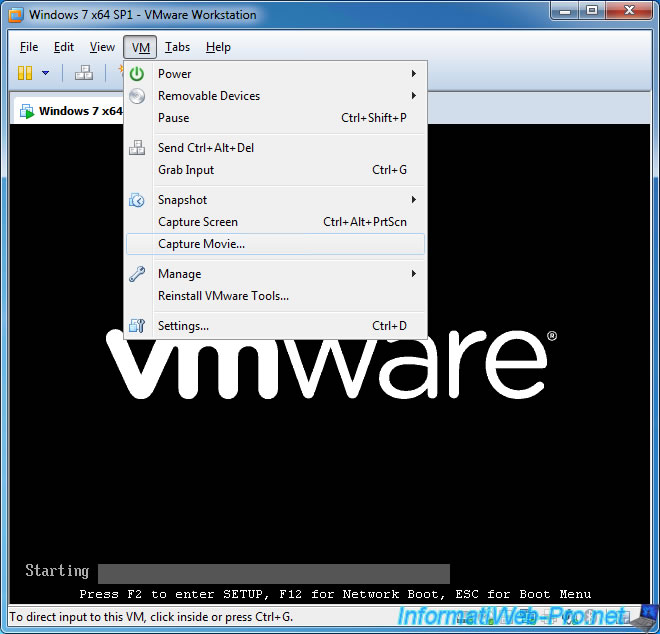Viewport: 660px width, 634px height.
Task: Choose Grab Input from the VM menu
Action: (275, 170)
